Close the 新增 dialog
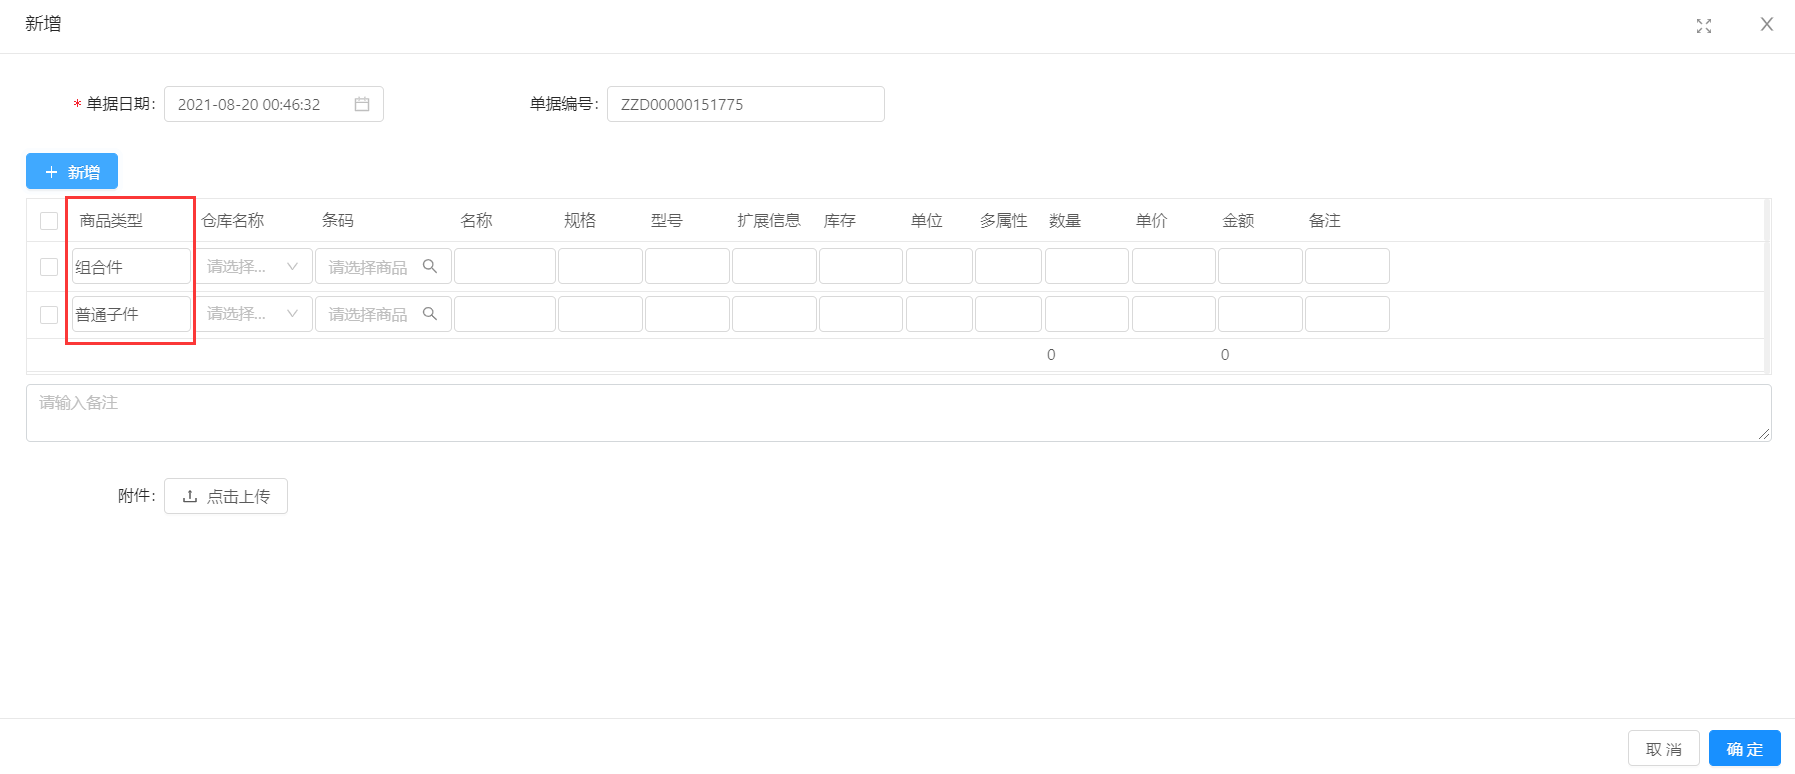The width and height of the screenshot is (1795, 774). tap(1767, 24)
